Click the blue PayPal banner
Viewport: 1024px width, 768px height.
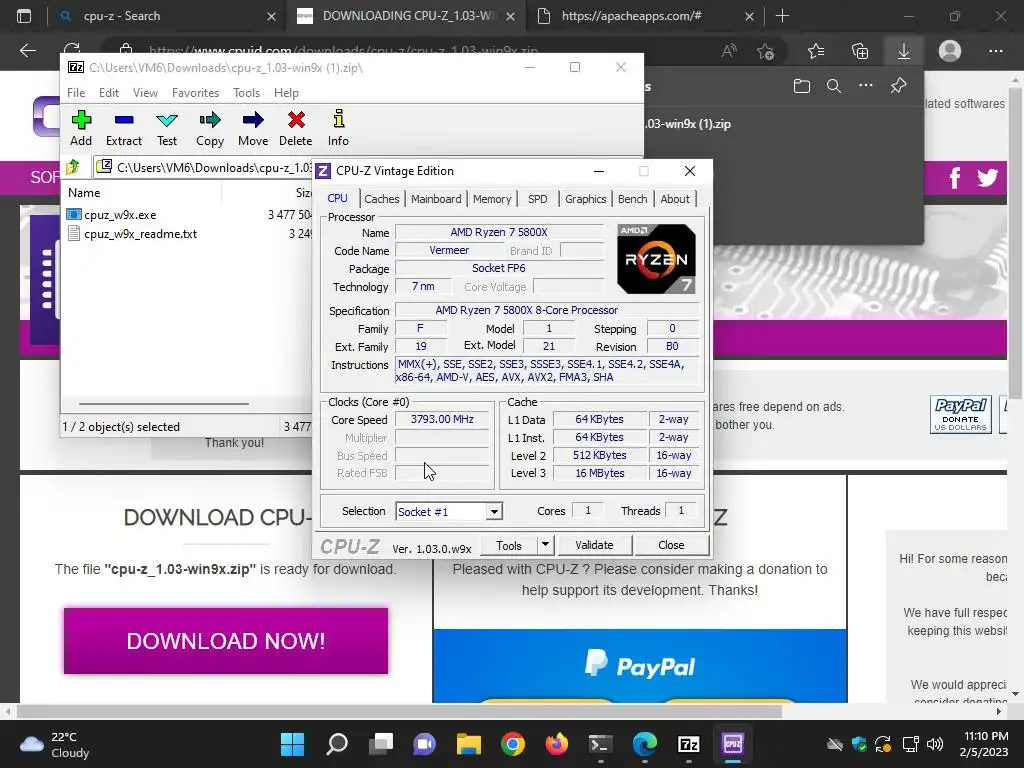pos(639,665)
